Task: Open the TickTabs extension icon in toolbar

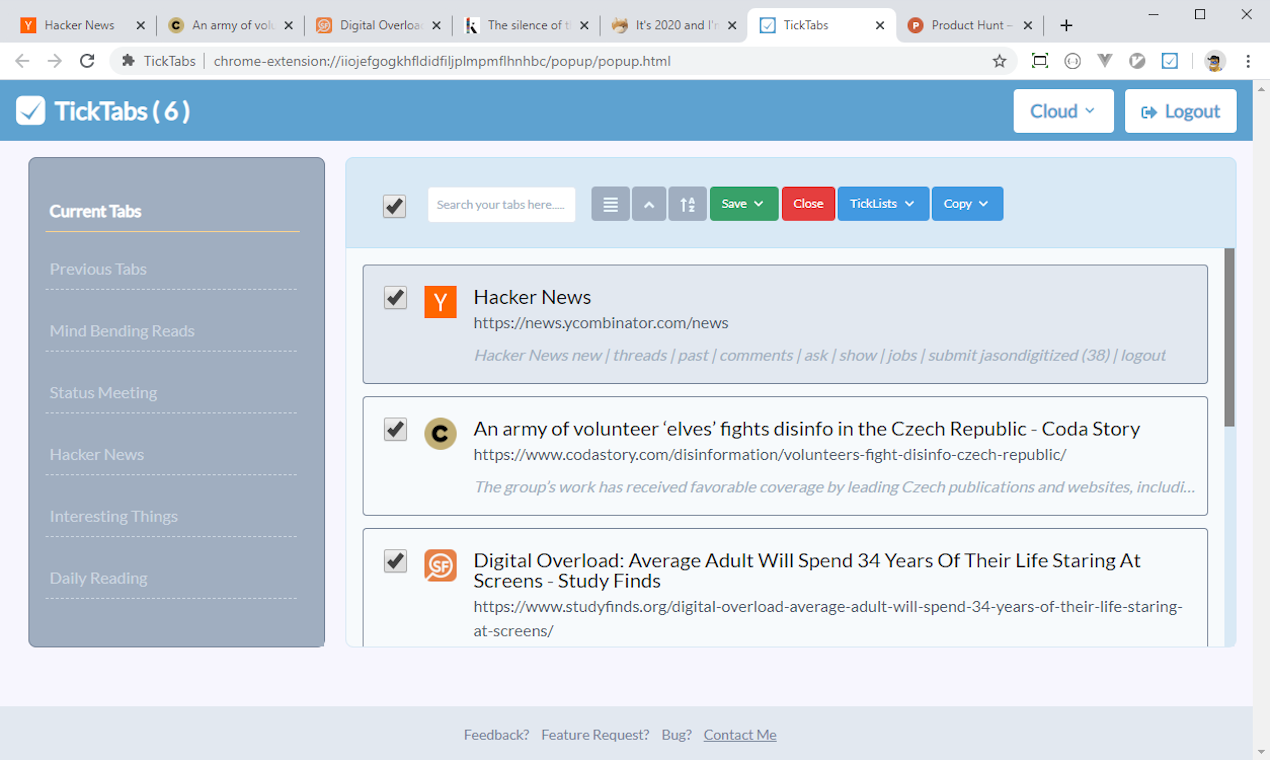Action: [x=1169, y=61]
